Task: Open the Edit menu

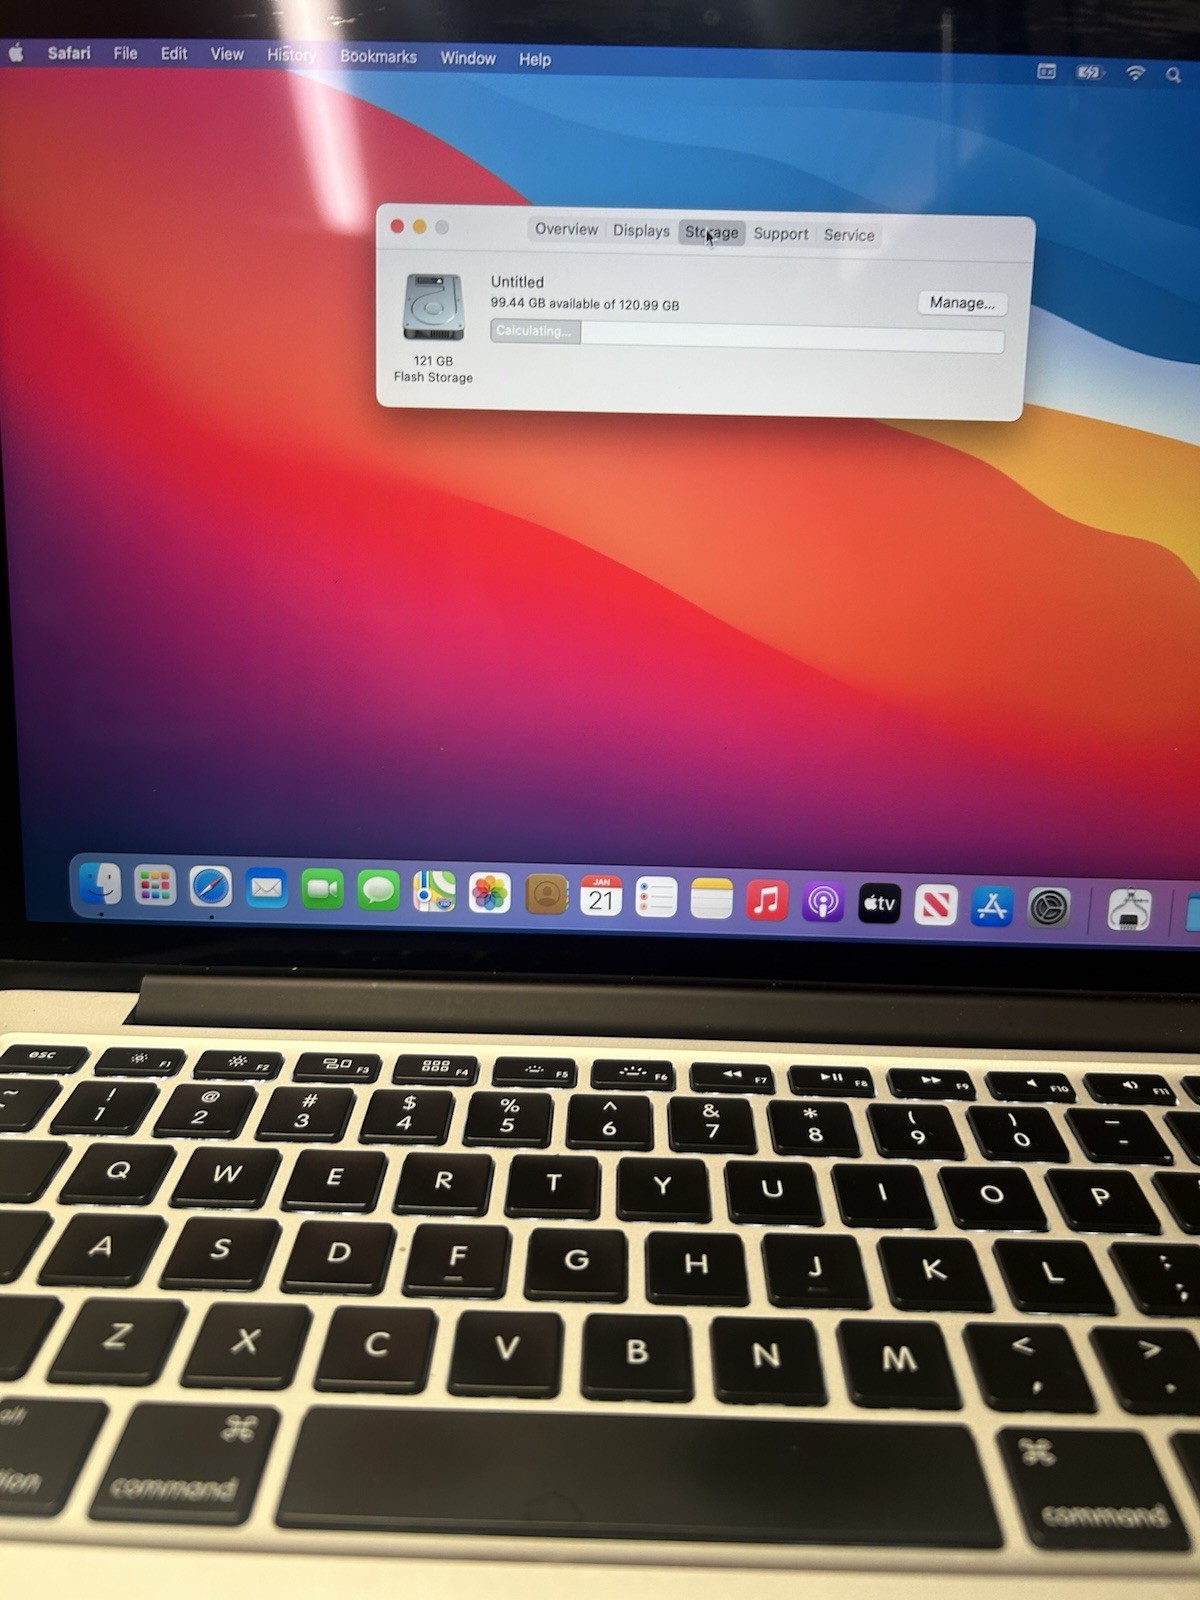Action: (x=174, y=54)
